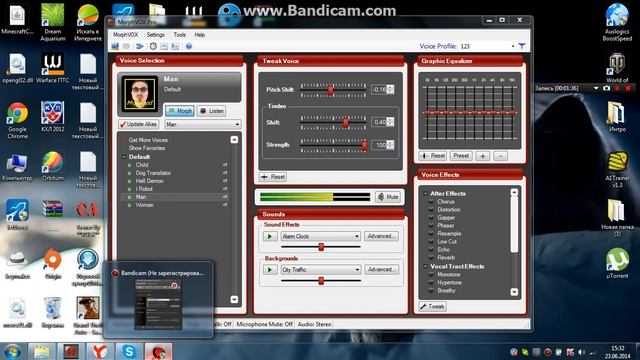640x360 pixels.
Task: Click Show Favorites in voice list
Action: coord(147,148)
